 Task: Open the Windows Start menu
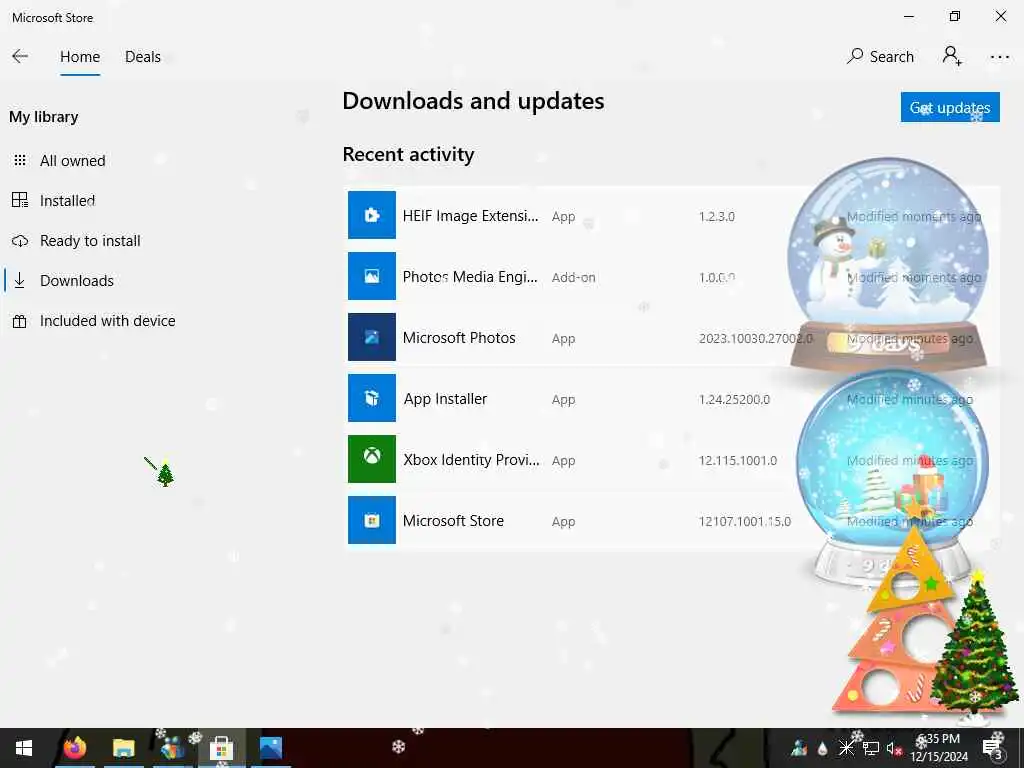tap(24, 748)
